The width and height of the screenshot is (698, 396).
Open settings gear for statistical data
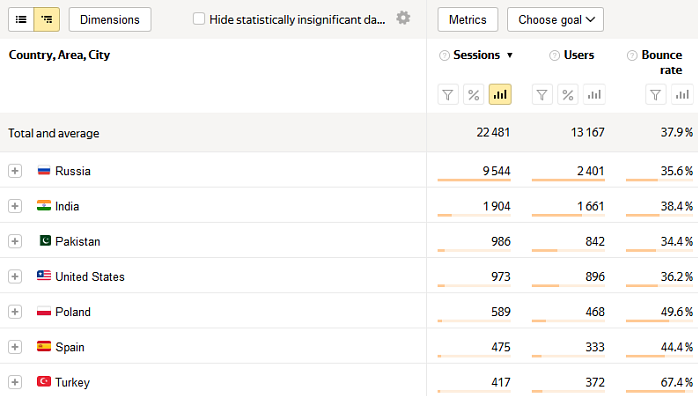[403, 18]
